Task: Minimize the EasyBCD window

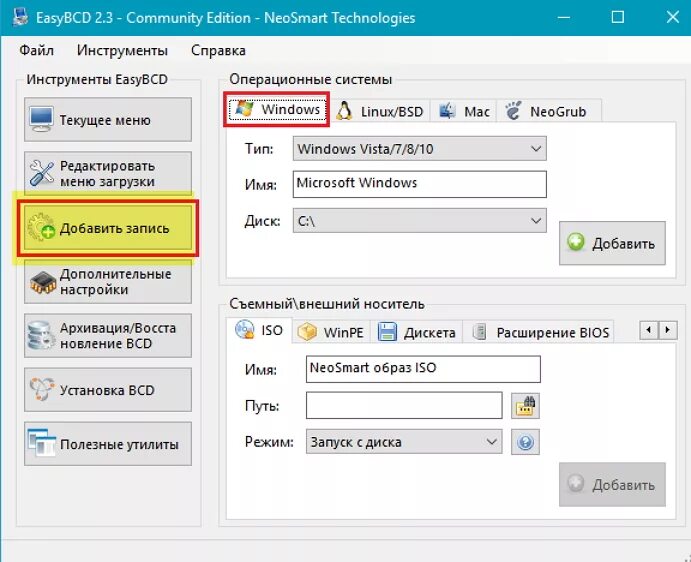Action: 564,17
